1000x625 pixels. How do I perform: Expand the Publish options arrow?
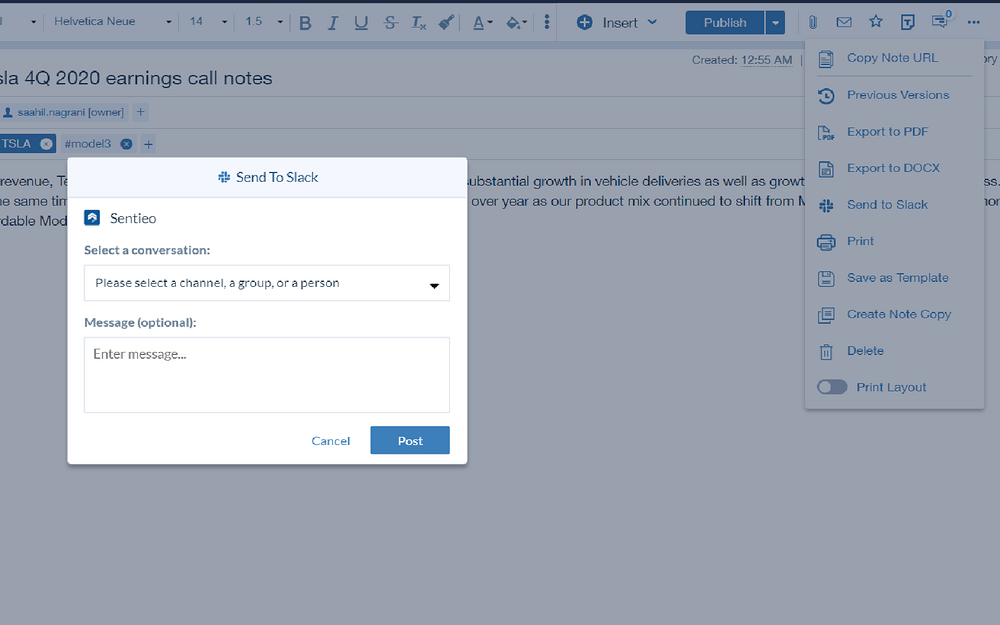(x=775, y=23)
